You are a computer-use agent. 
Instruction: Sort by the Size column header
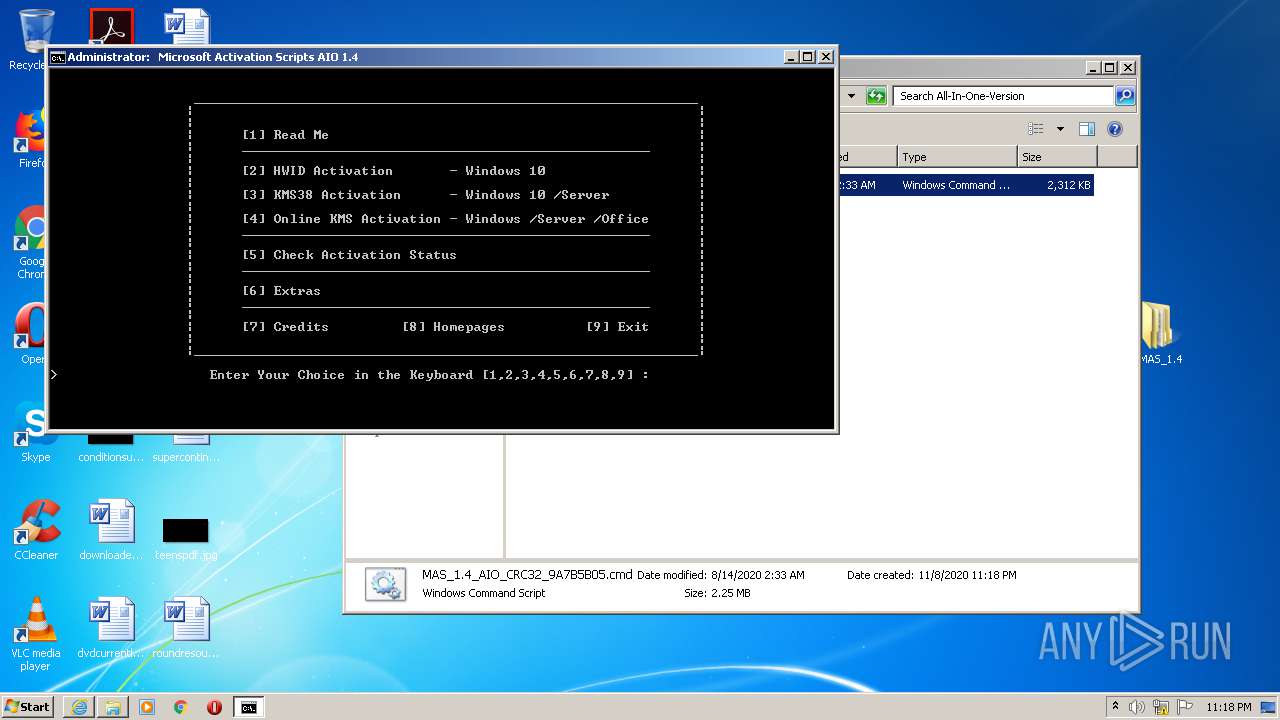(1057, 157)
